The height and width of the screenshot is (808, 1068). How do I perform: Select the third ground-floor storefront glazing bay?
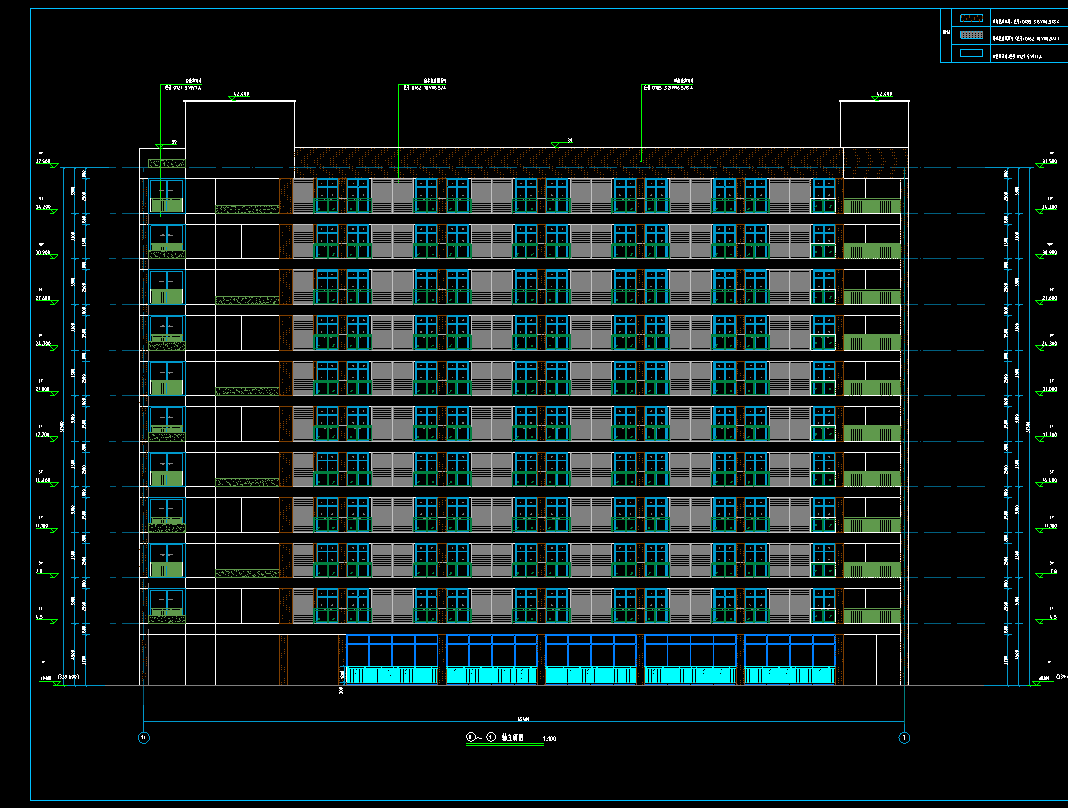[591, 659]
